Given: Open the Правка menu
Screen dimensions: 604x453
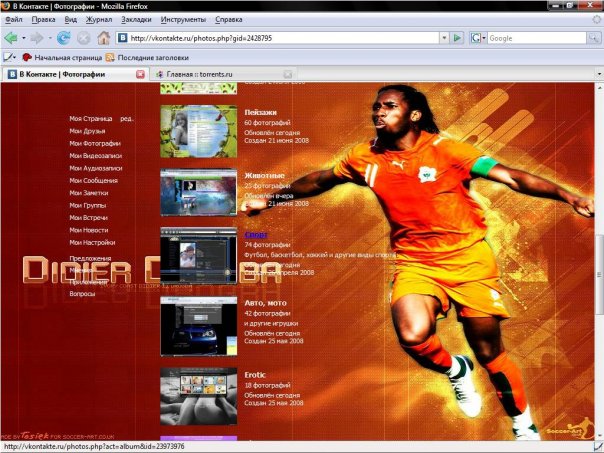Looking at the screenshot, I should point(43,19).
